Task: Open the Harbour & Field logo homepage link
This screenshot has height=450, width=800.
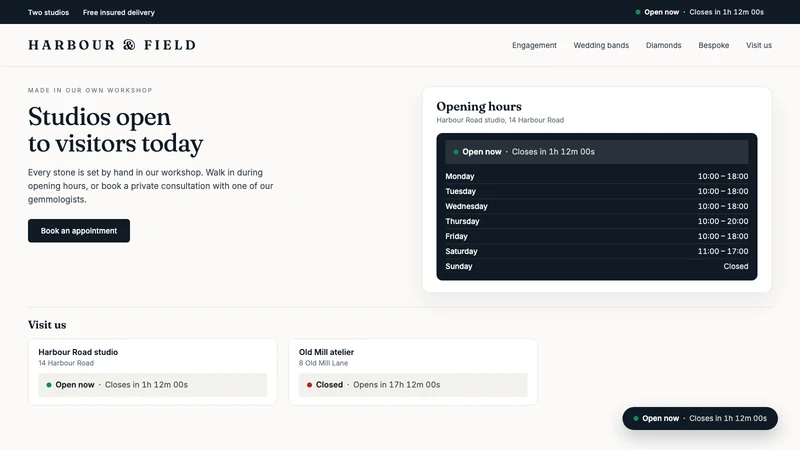Action: (112, 45)
